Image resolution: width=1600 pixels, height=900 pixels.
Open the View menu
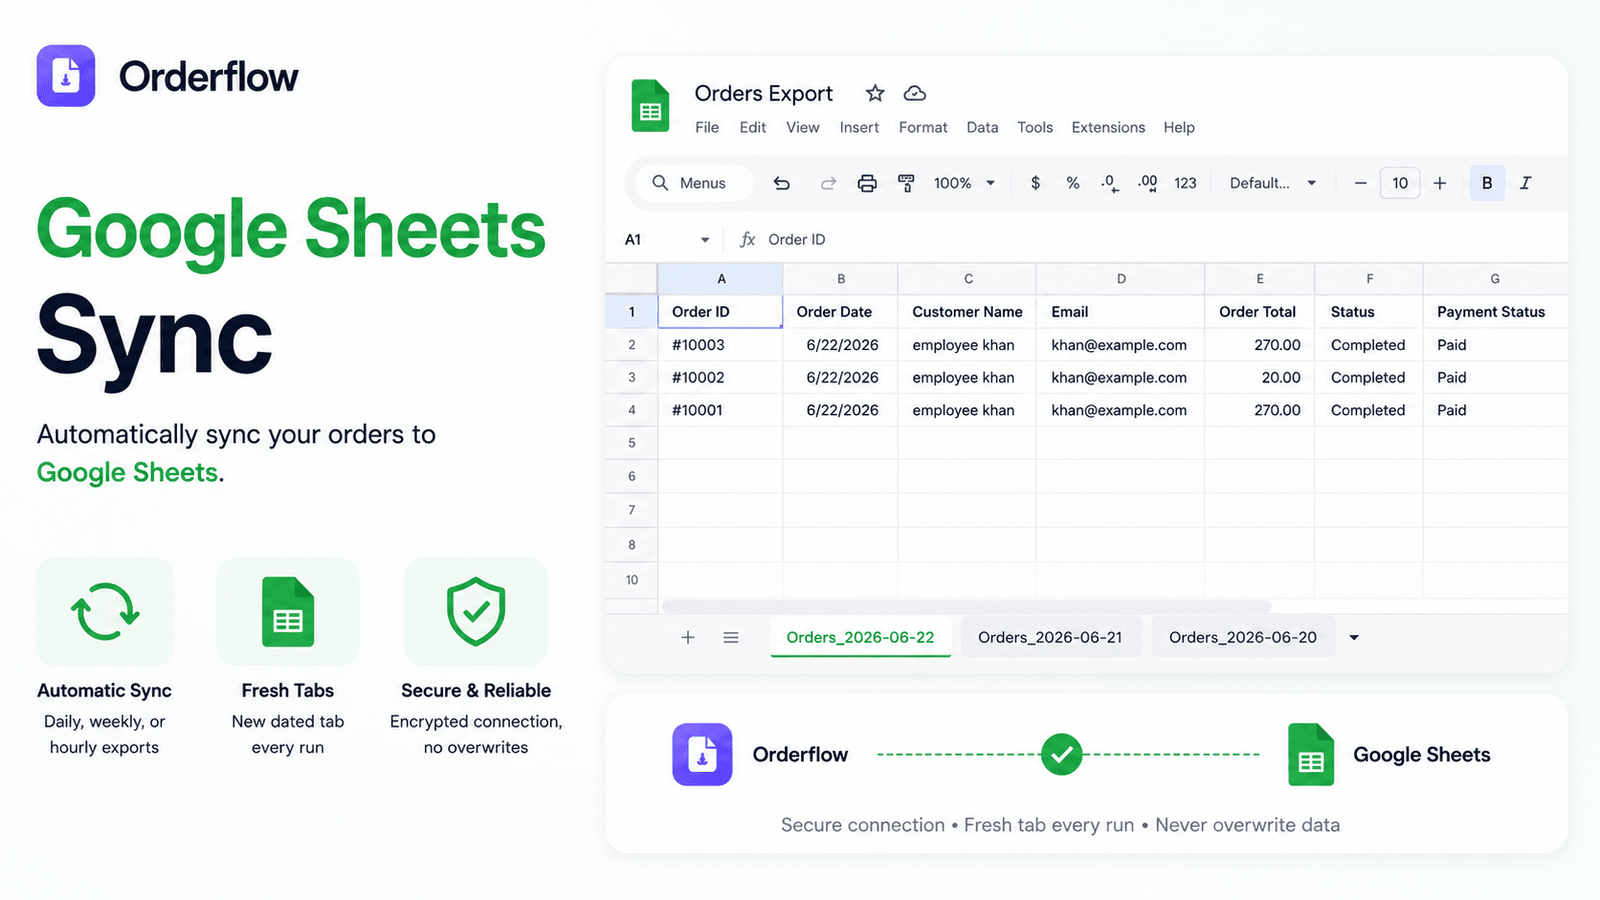tap(803, 127)
